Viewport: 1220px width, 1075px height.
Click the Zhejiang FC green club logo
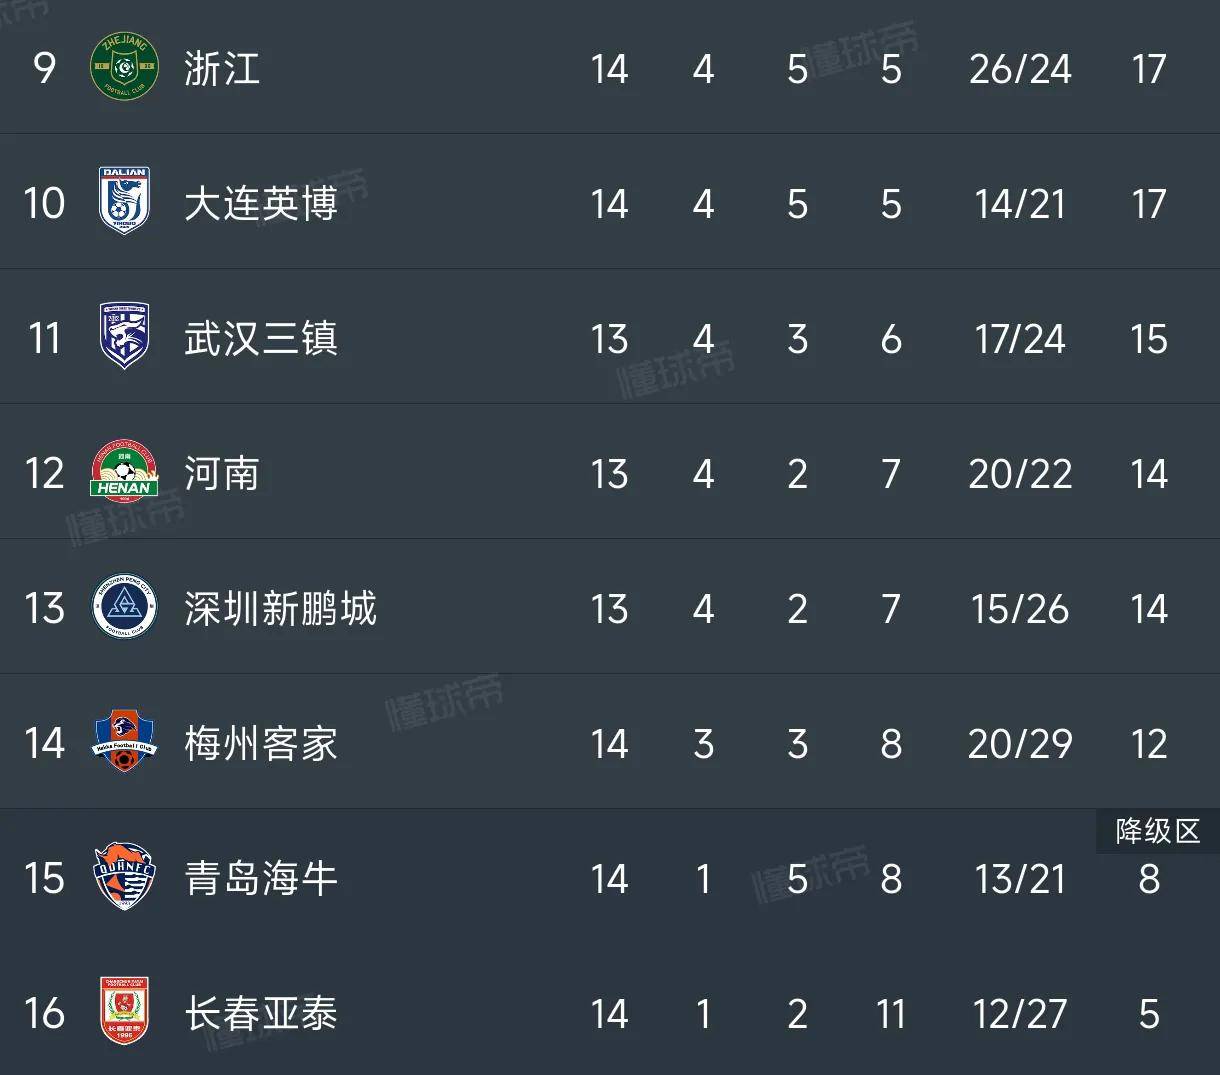tap(125, 68)
